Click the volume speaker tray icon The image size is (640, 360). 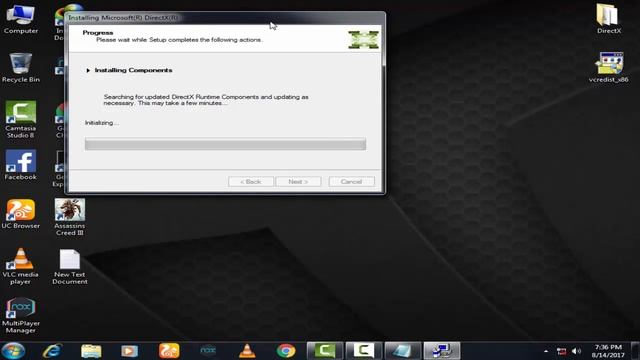coord(576,351)
